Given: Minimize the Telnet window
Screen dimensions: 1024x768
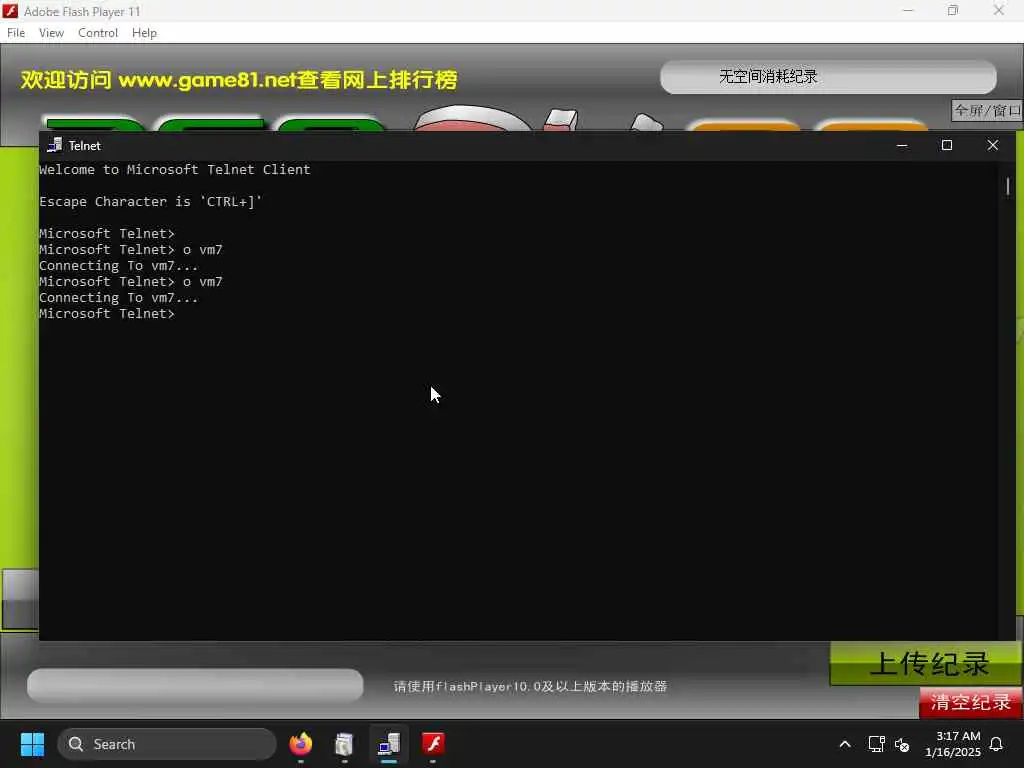Looking at the screenshot, I should (x=902, y=145).
